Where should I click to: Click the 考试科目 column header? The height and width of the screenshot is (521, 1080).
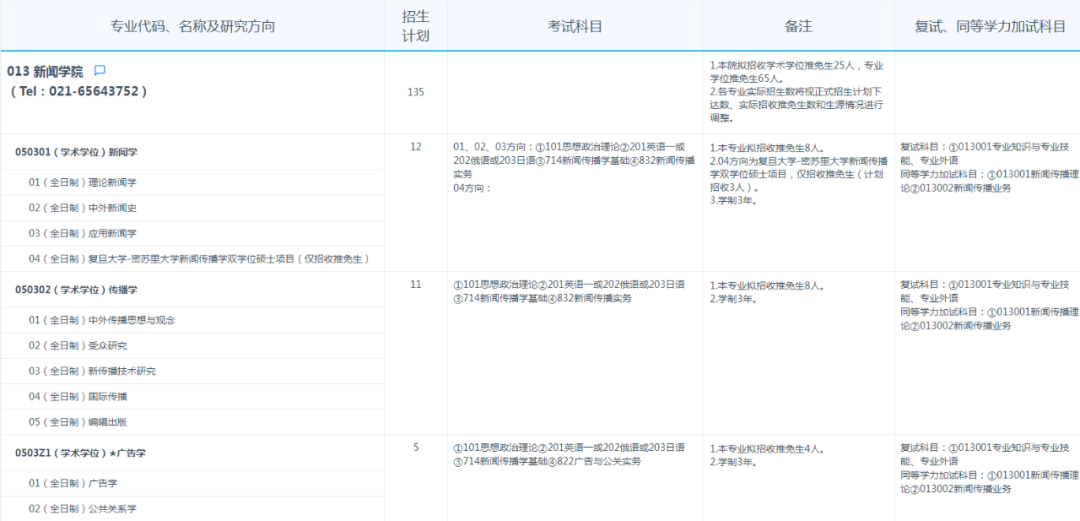574,26
